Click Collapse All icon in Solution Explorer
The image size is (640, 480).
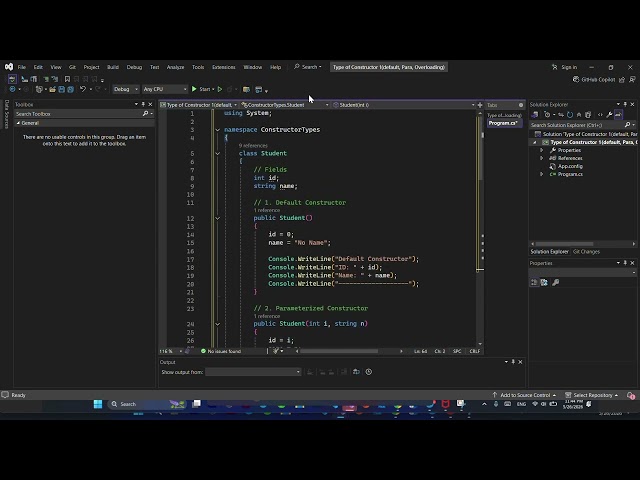(x=579, y=115)
